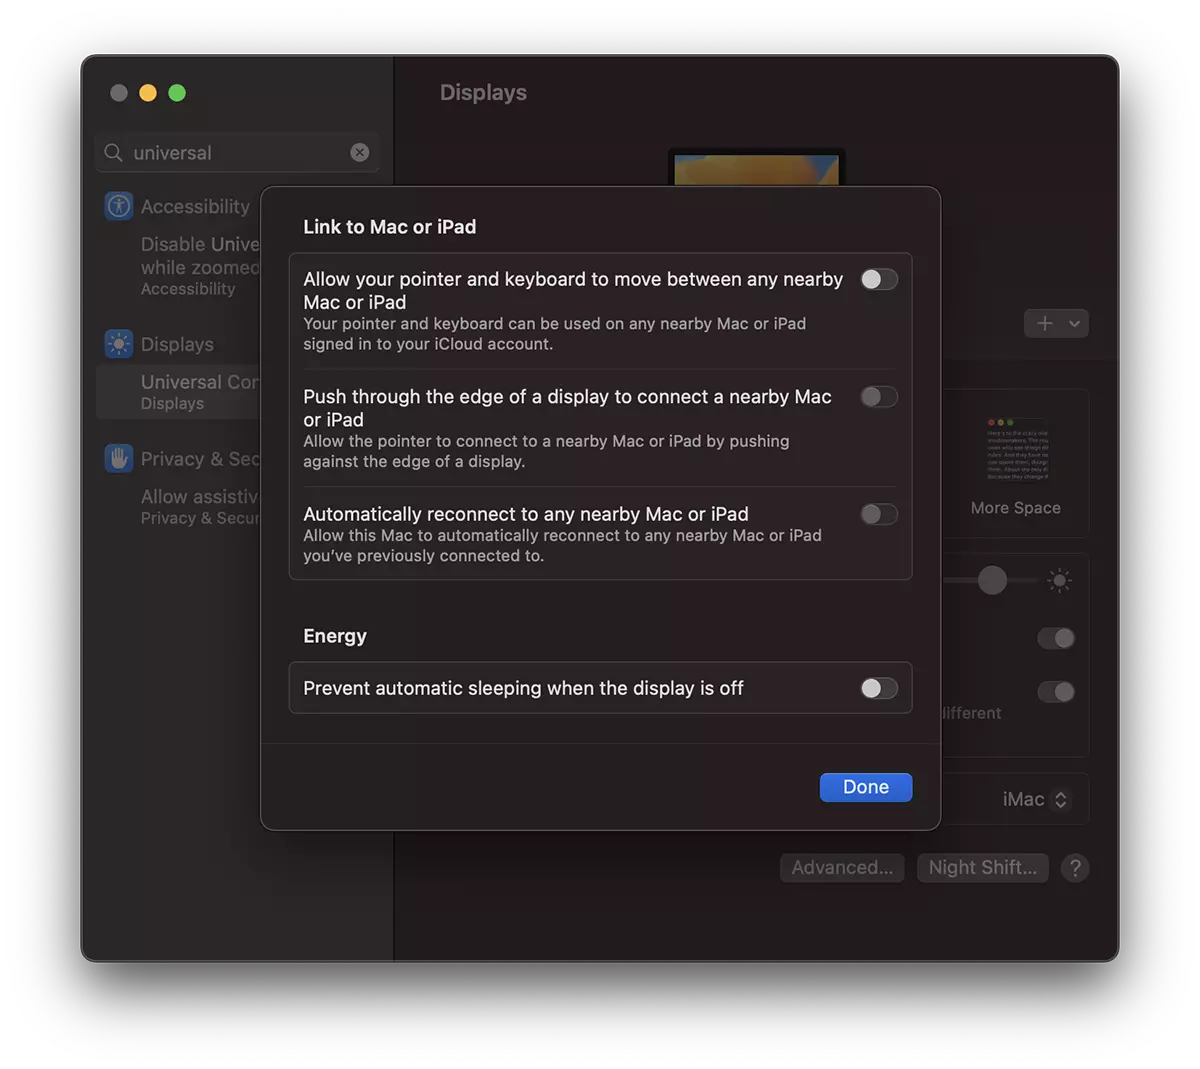Toggle Push through the edge of display

pyautogui.click(x=879, y=397)
